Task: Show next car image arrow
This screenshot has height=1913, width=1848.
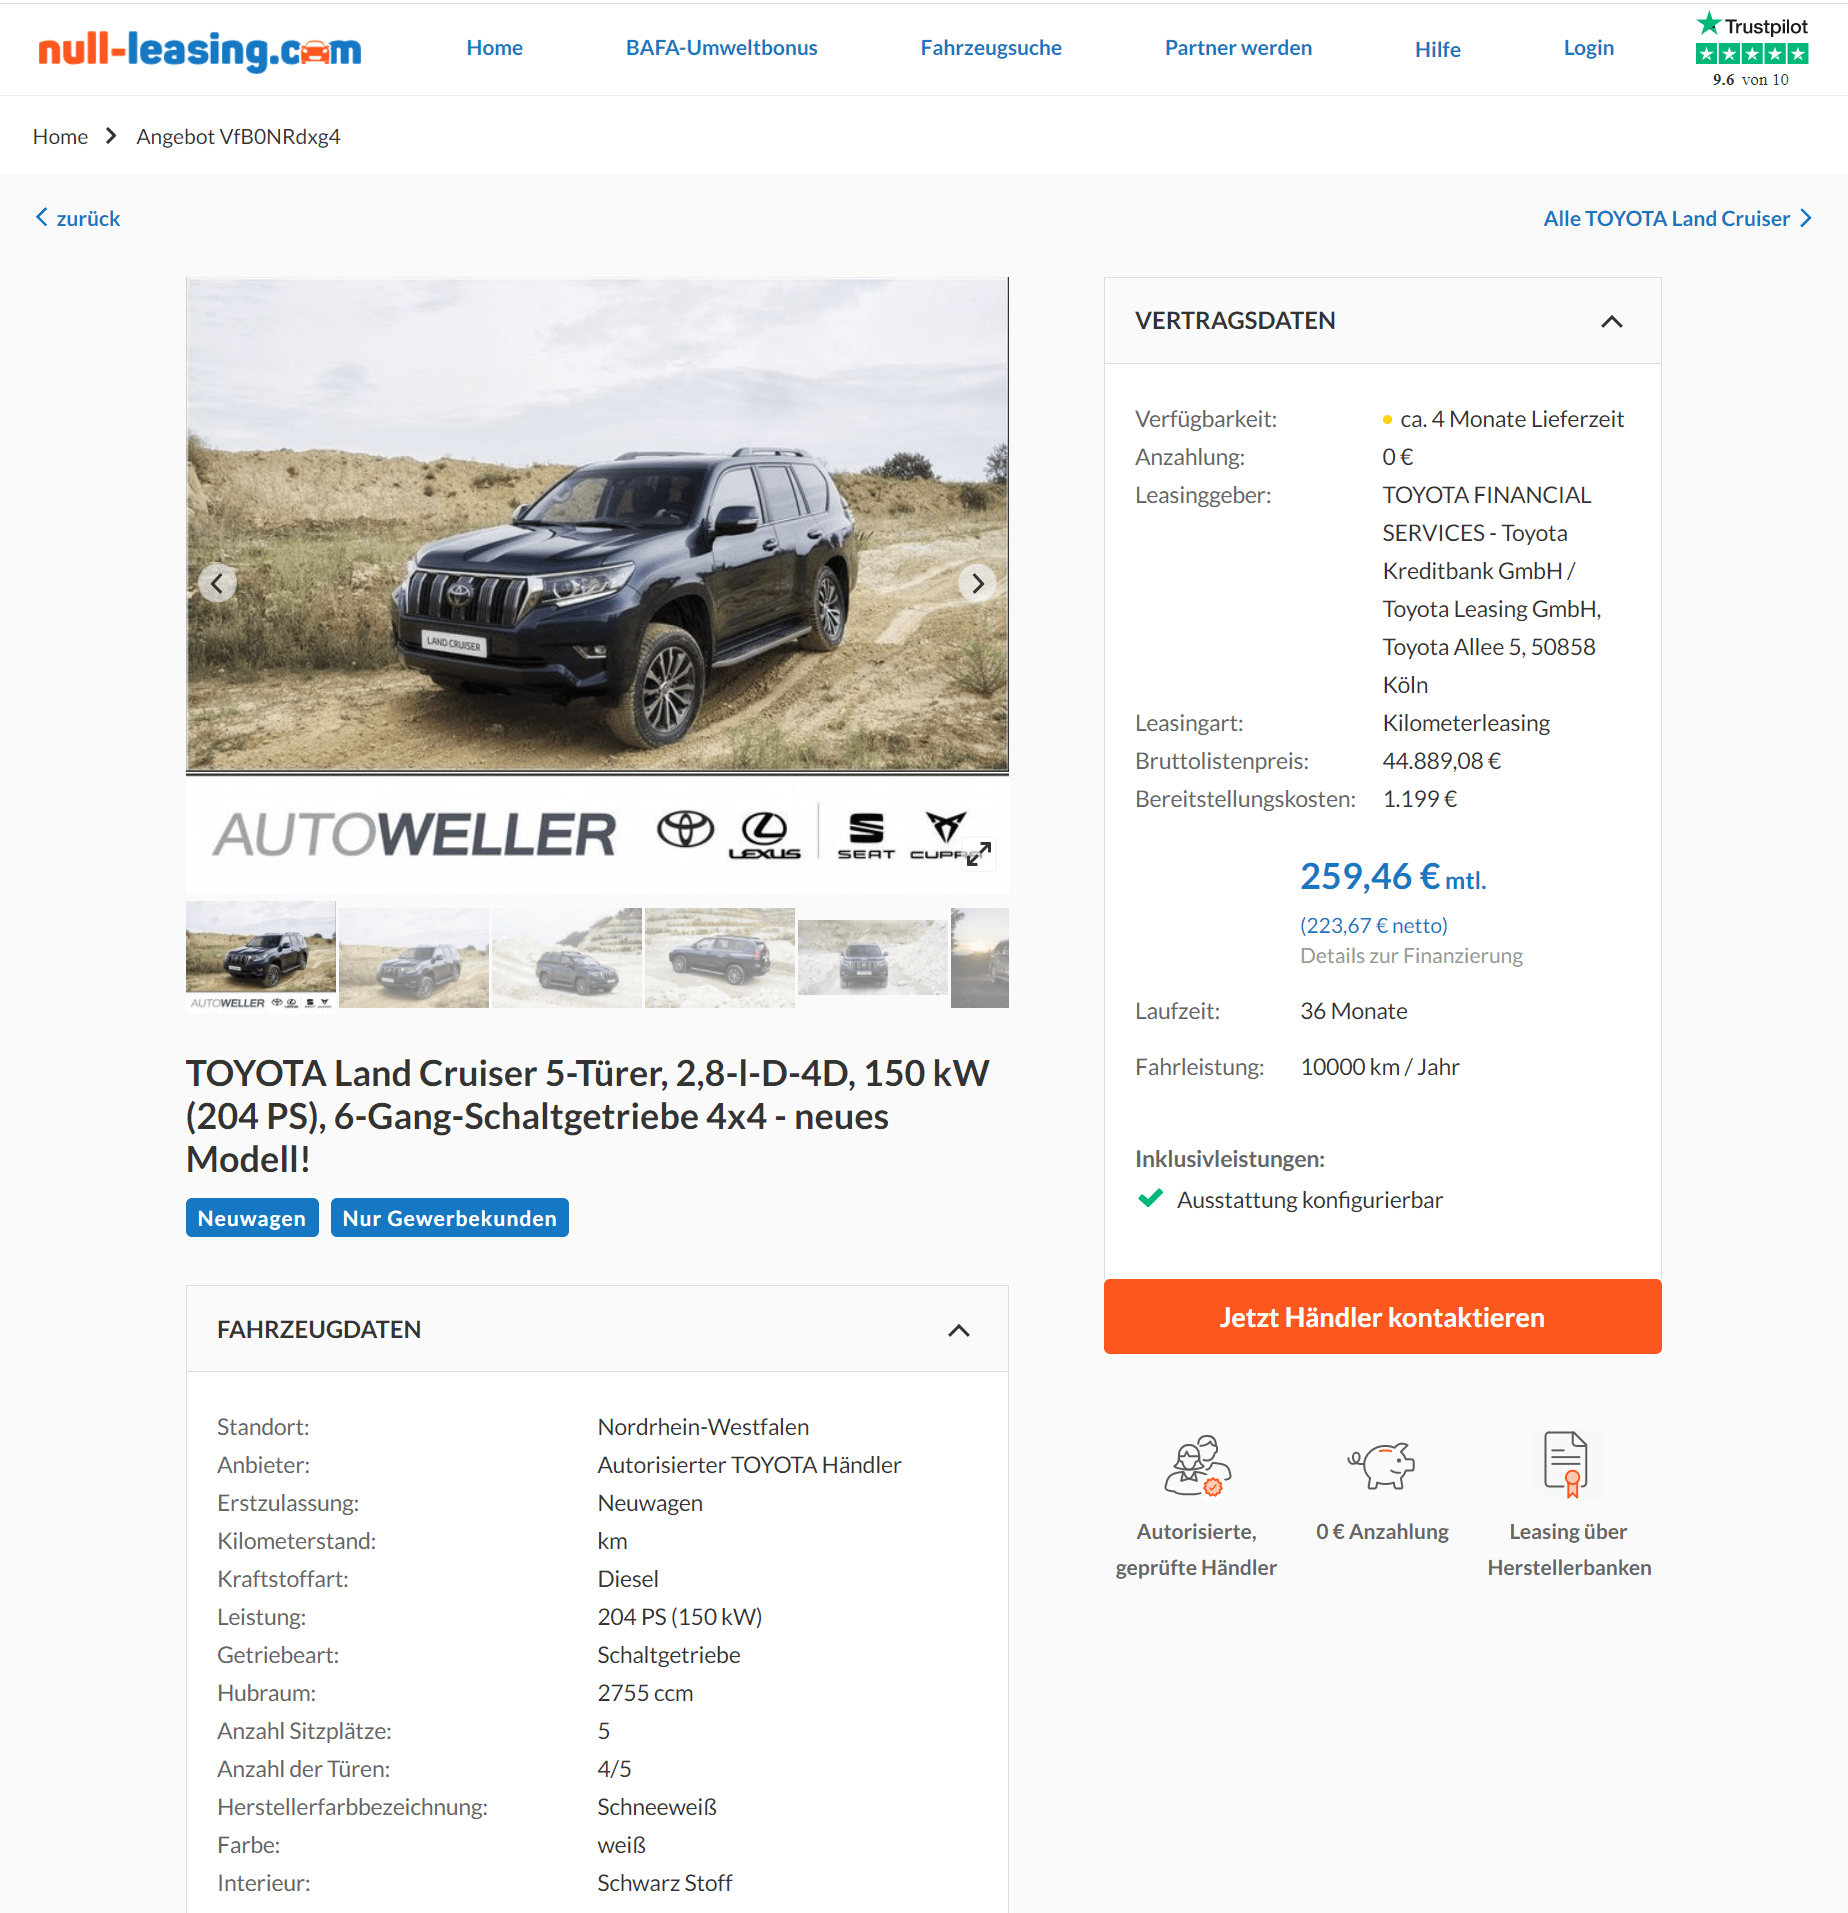Action: coord(977,583)
